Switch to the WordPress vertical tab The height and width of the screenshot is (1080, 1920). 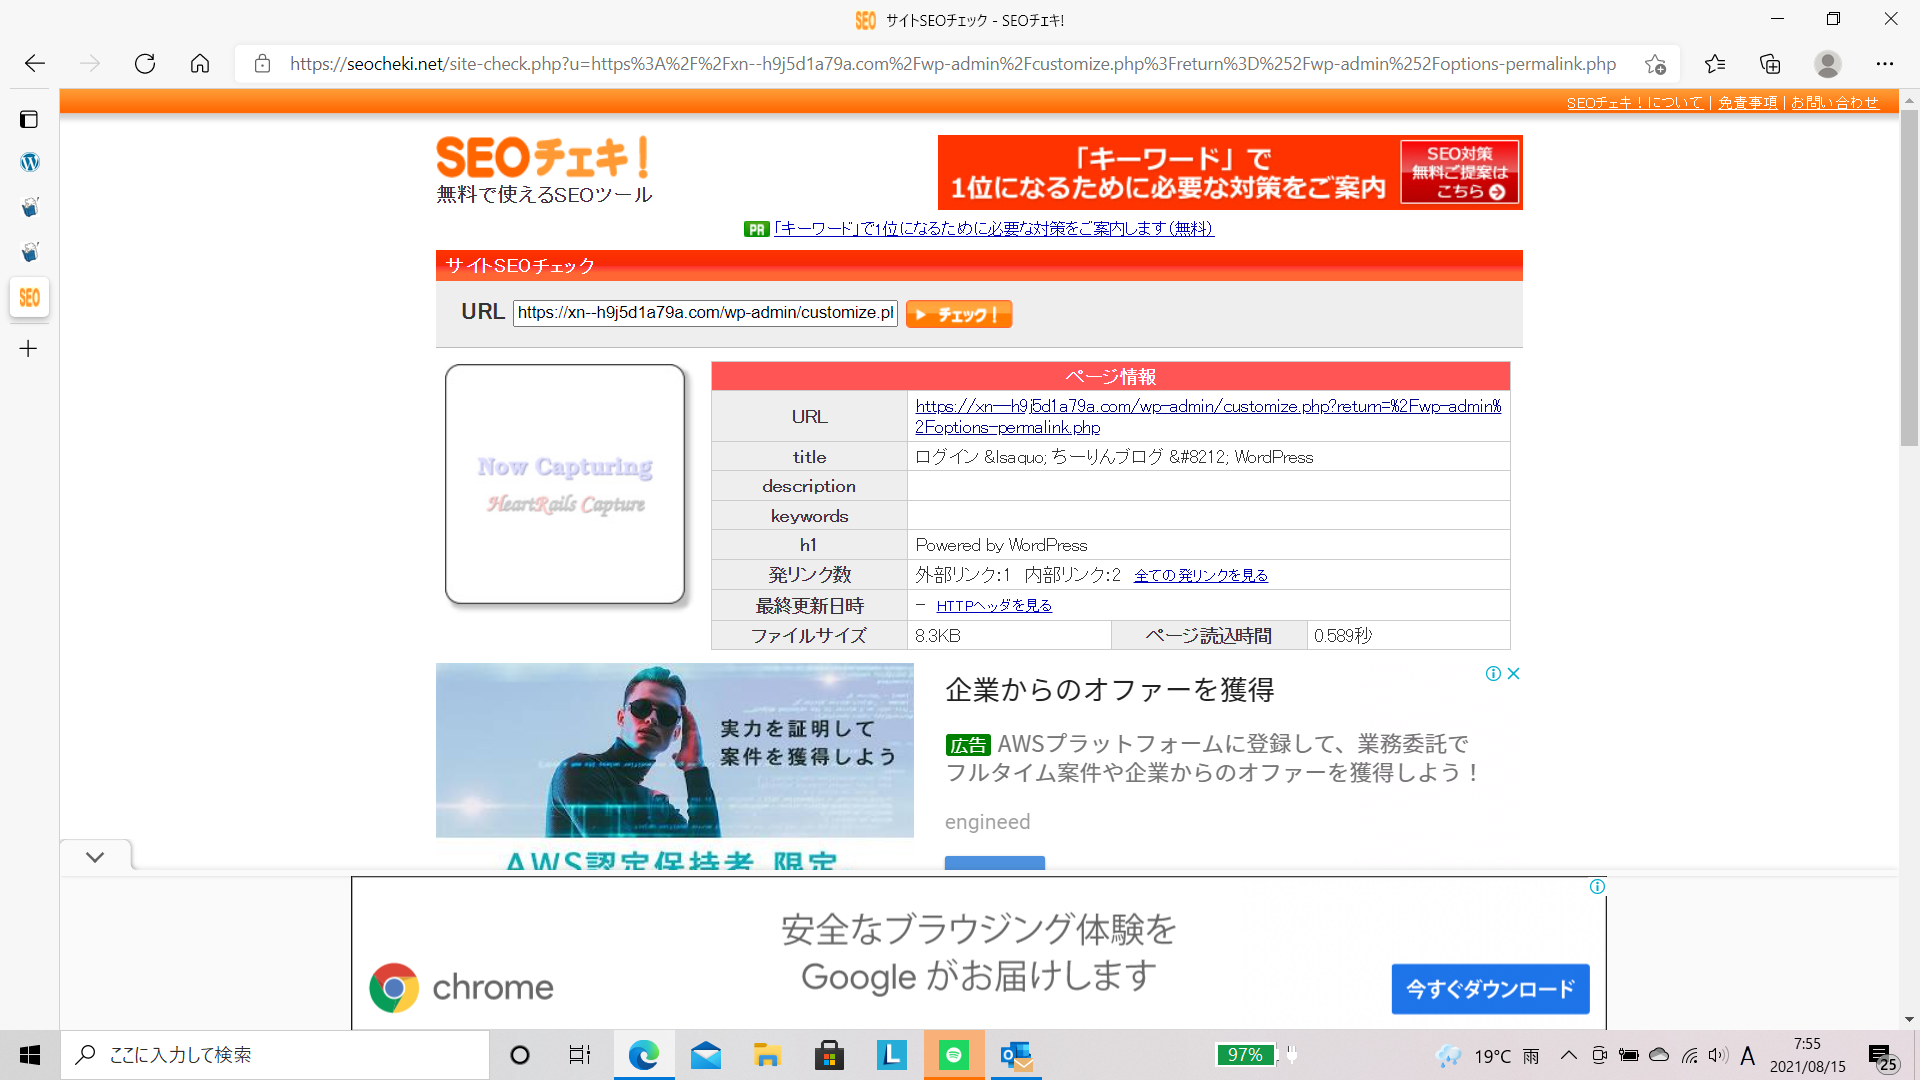[x=29, y=162]
